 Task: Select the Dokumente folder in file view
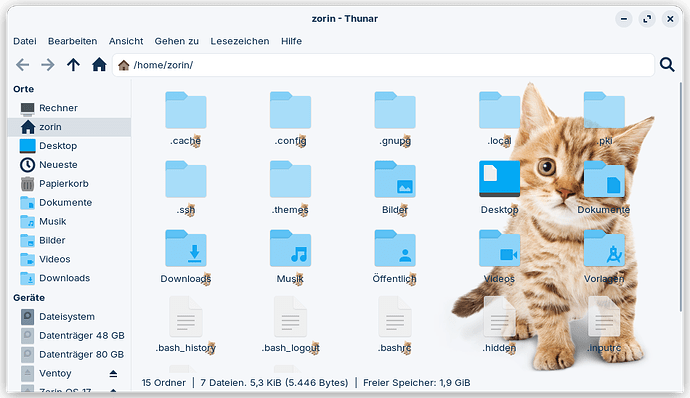[604, 179]
